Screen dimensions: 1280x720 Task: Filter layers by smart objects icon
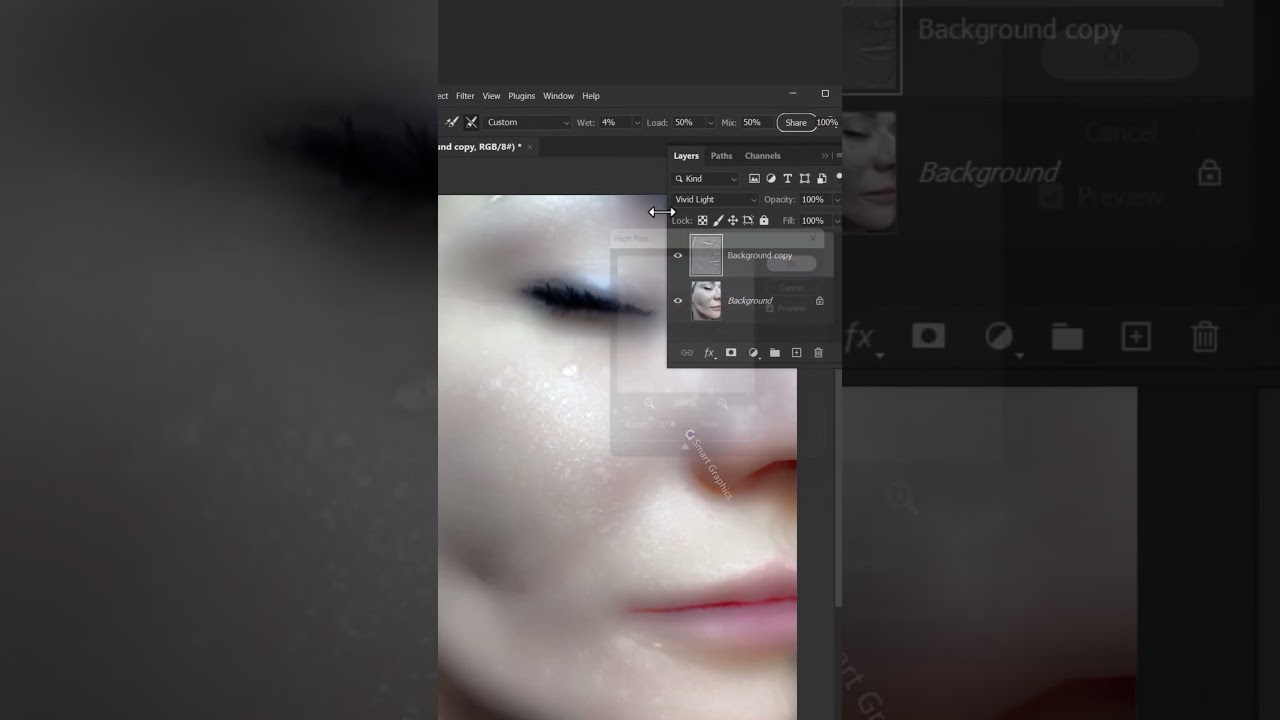pos(822,179)
